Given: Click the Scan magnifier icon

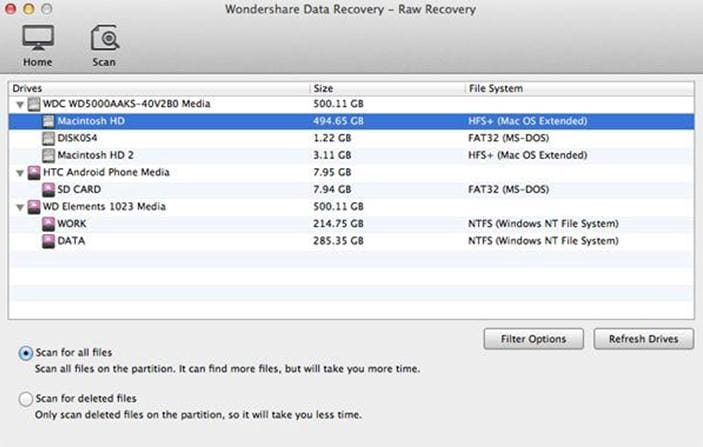Looking at the screenshot, I should pos(104,38).
